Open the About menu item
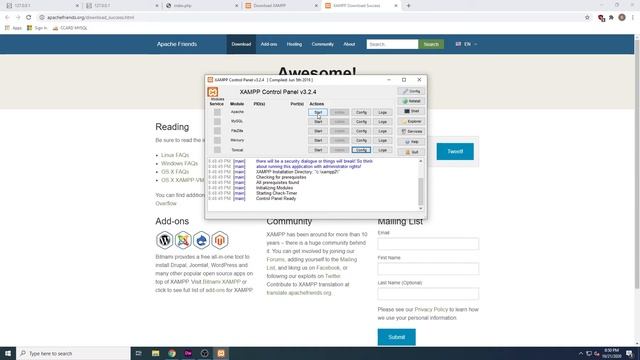The width and height of the screenshot is (640, 360). click(349, 44)
